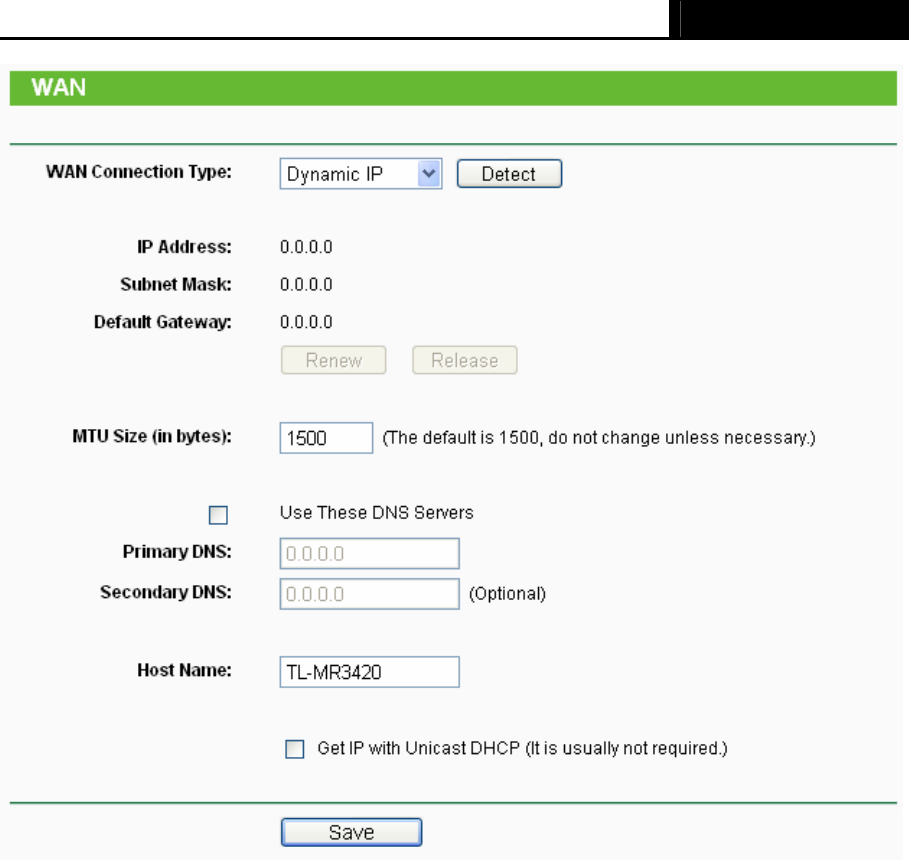The image size is (909, 860).
Task: Click the Host Name field TL-MR3420
Action: [370, 672]
